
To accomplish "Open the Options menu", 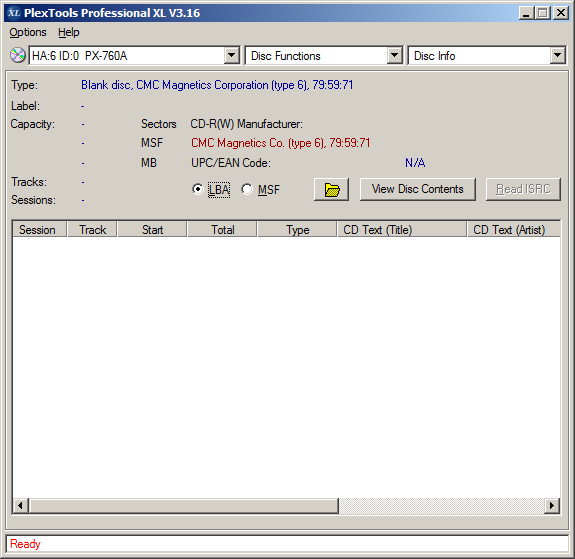I will (28, 32).
